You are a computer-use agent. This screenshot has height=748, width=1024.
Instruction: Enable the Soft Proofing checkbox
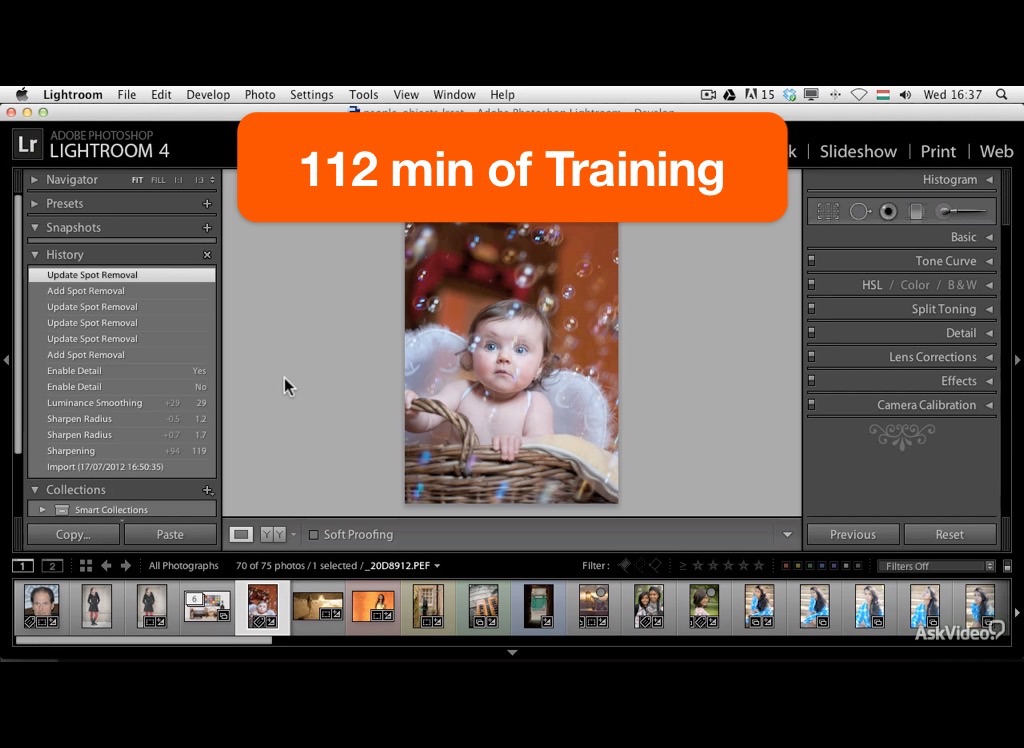(314, 535)
